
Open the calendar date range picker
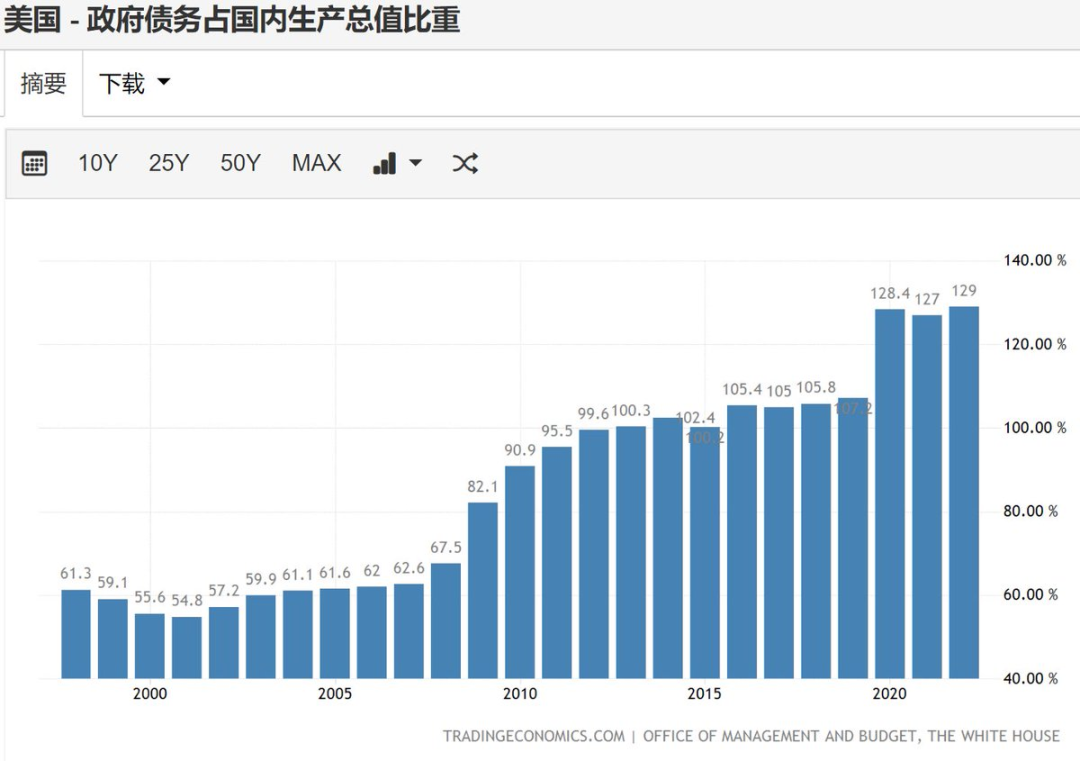coord(35,163)
